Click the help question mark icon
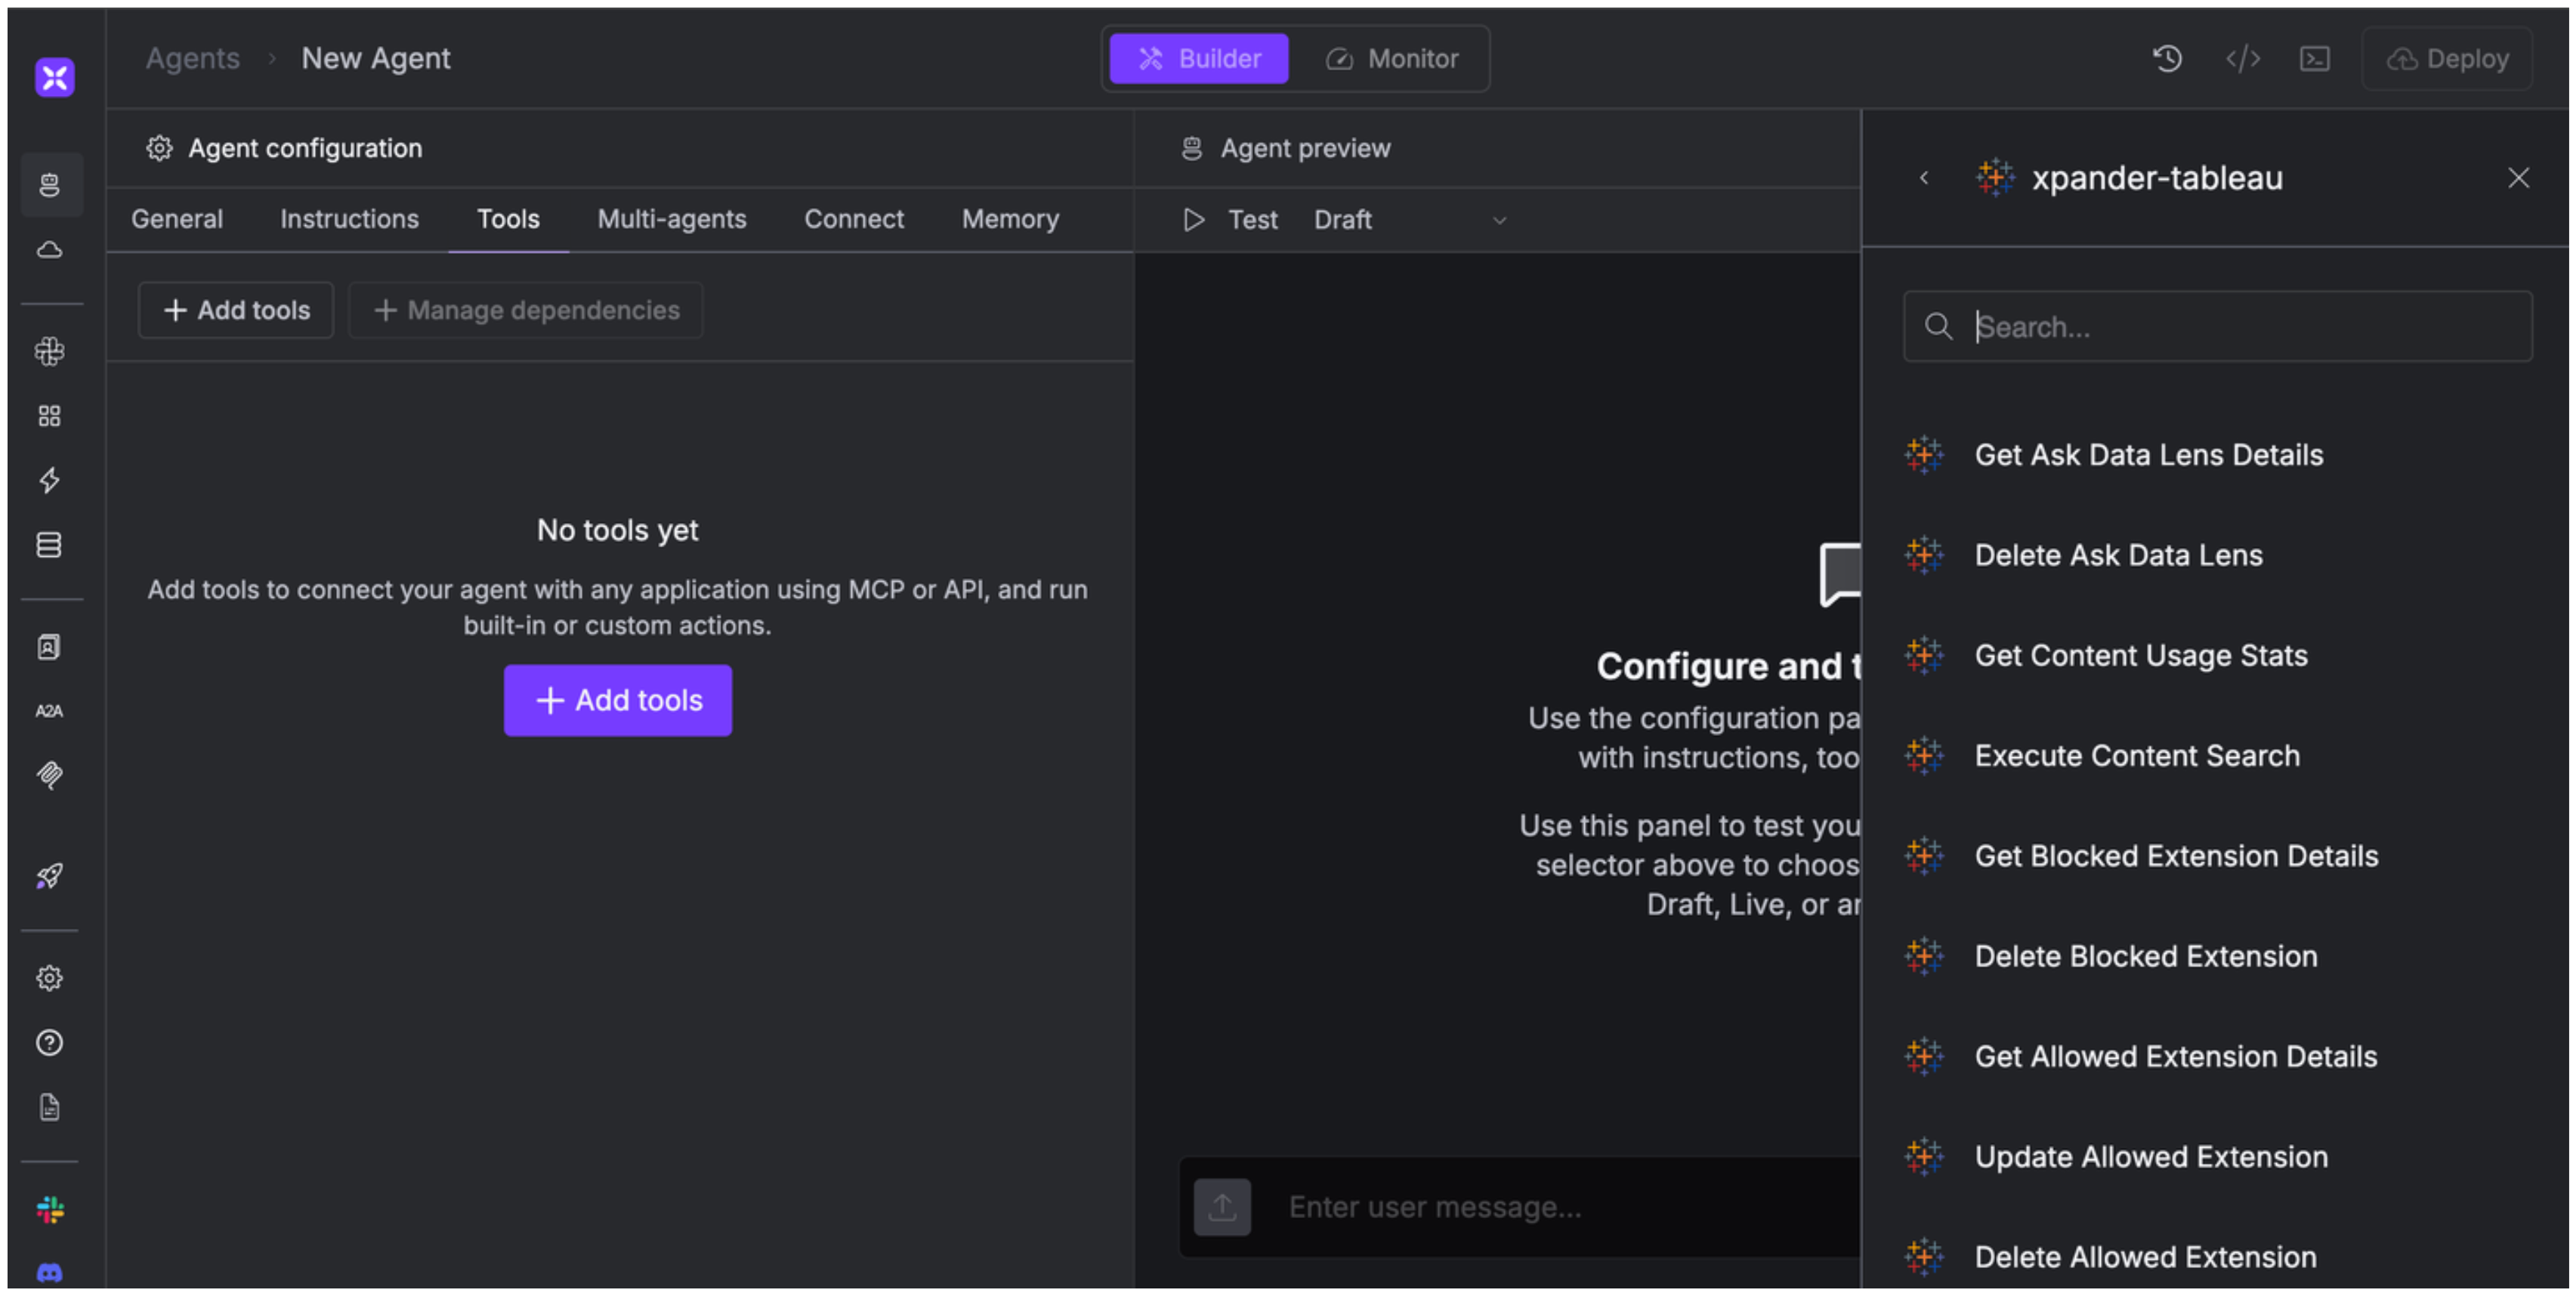2576x1296 pixels. 50,1043
